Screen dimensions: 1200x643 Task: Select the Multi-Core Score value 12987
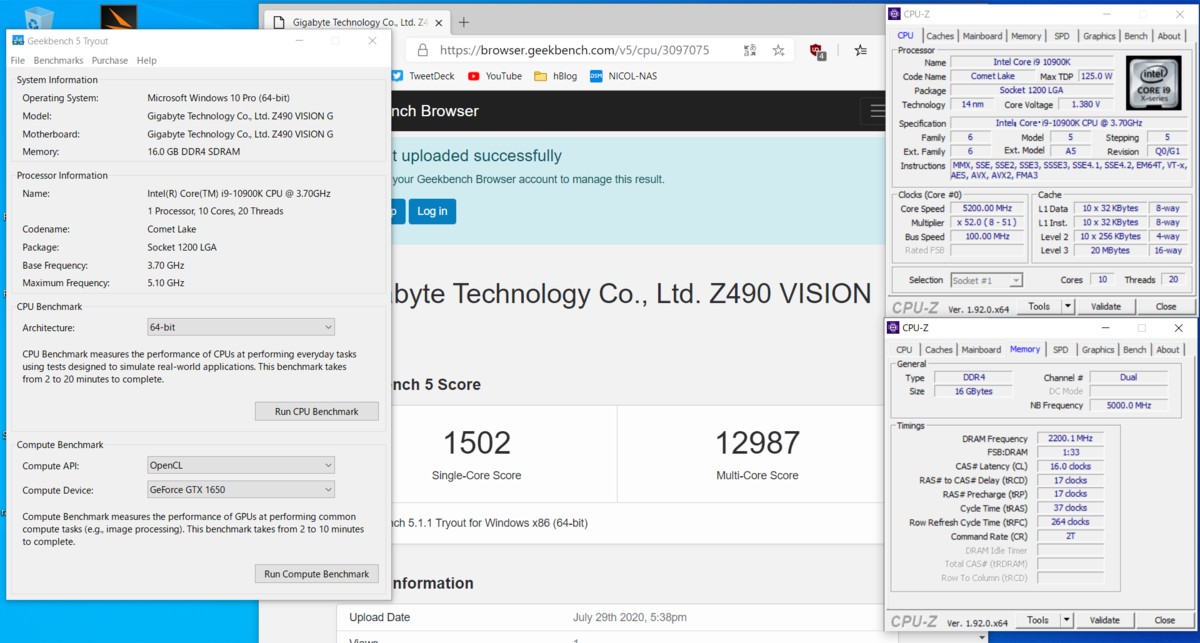757,443
